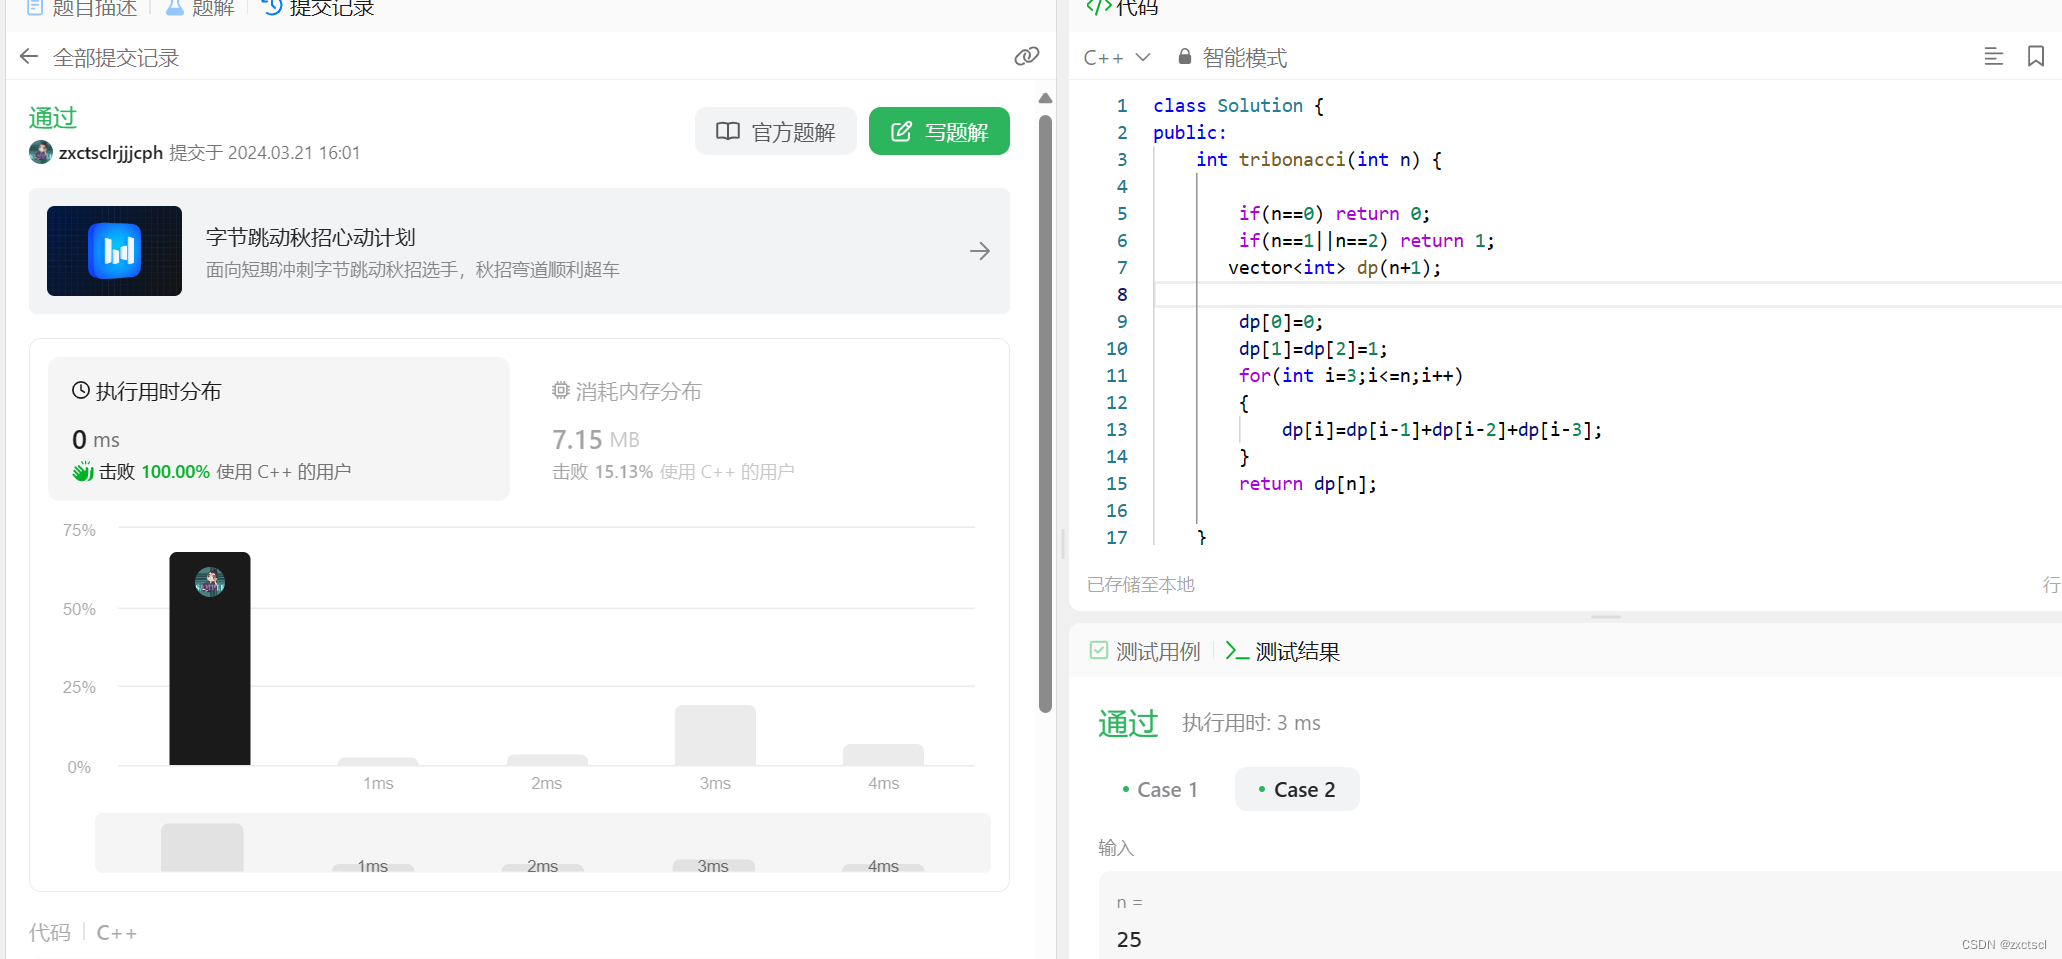
Task: Click the bookmark icon above the editor
Action: click(x=2036, y=56)
